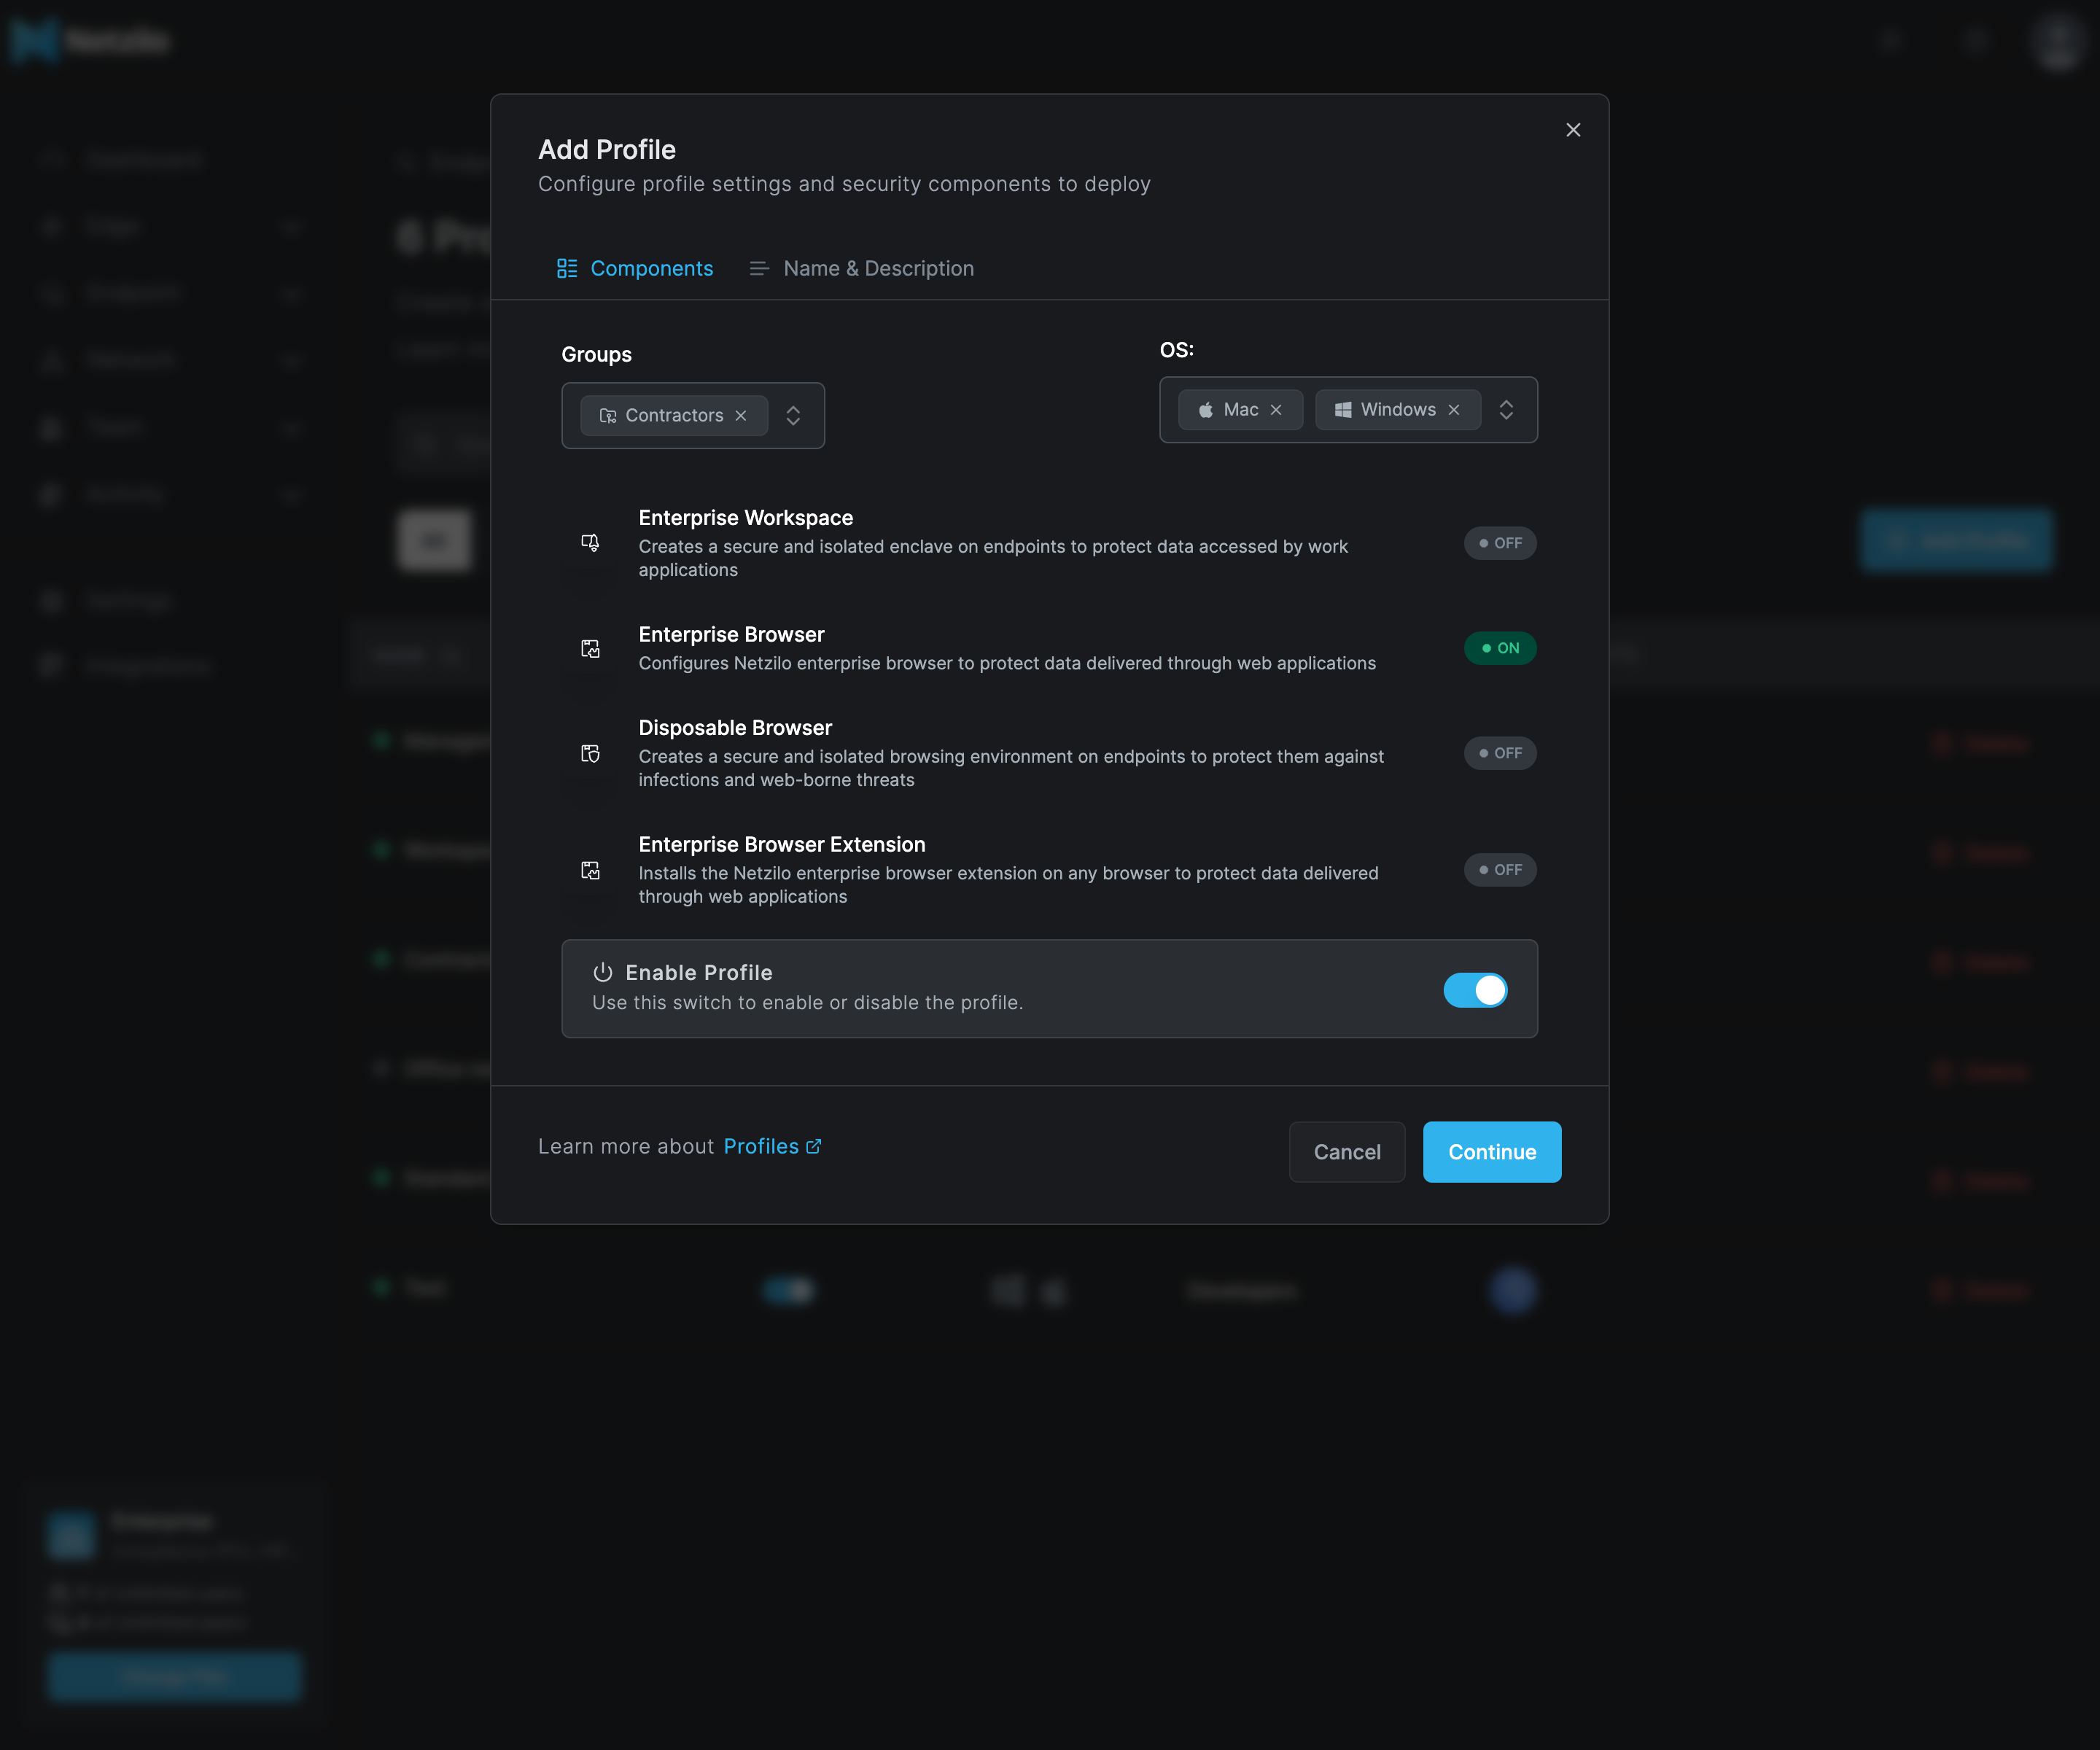
Task: Click the Enterprise Workspace icon
Action: 590,543
